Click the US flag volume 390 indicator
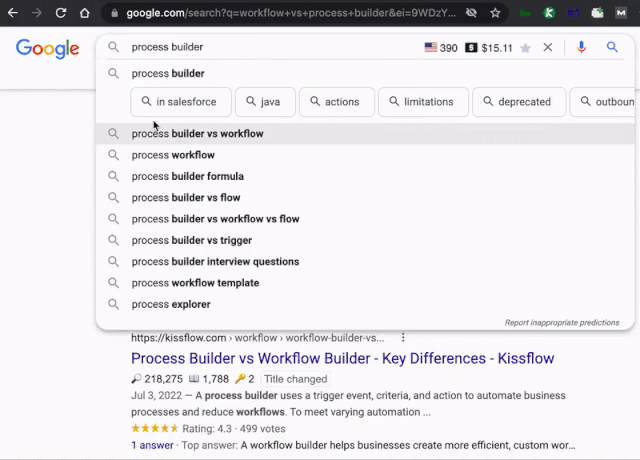The image size is (640, 460). [x=441, y=48]
